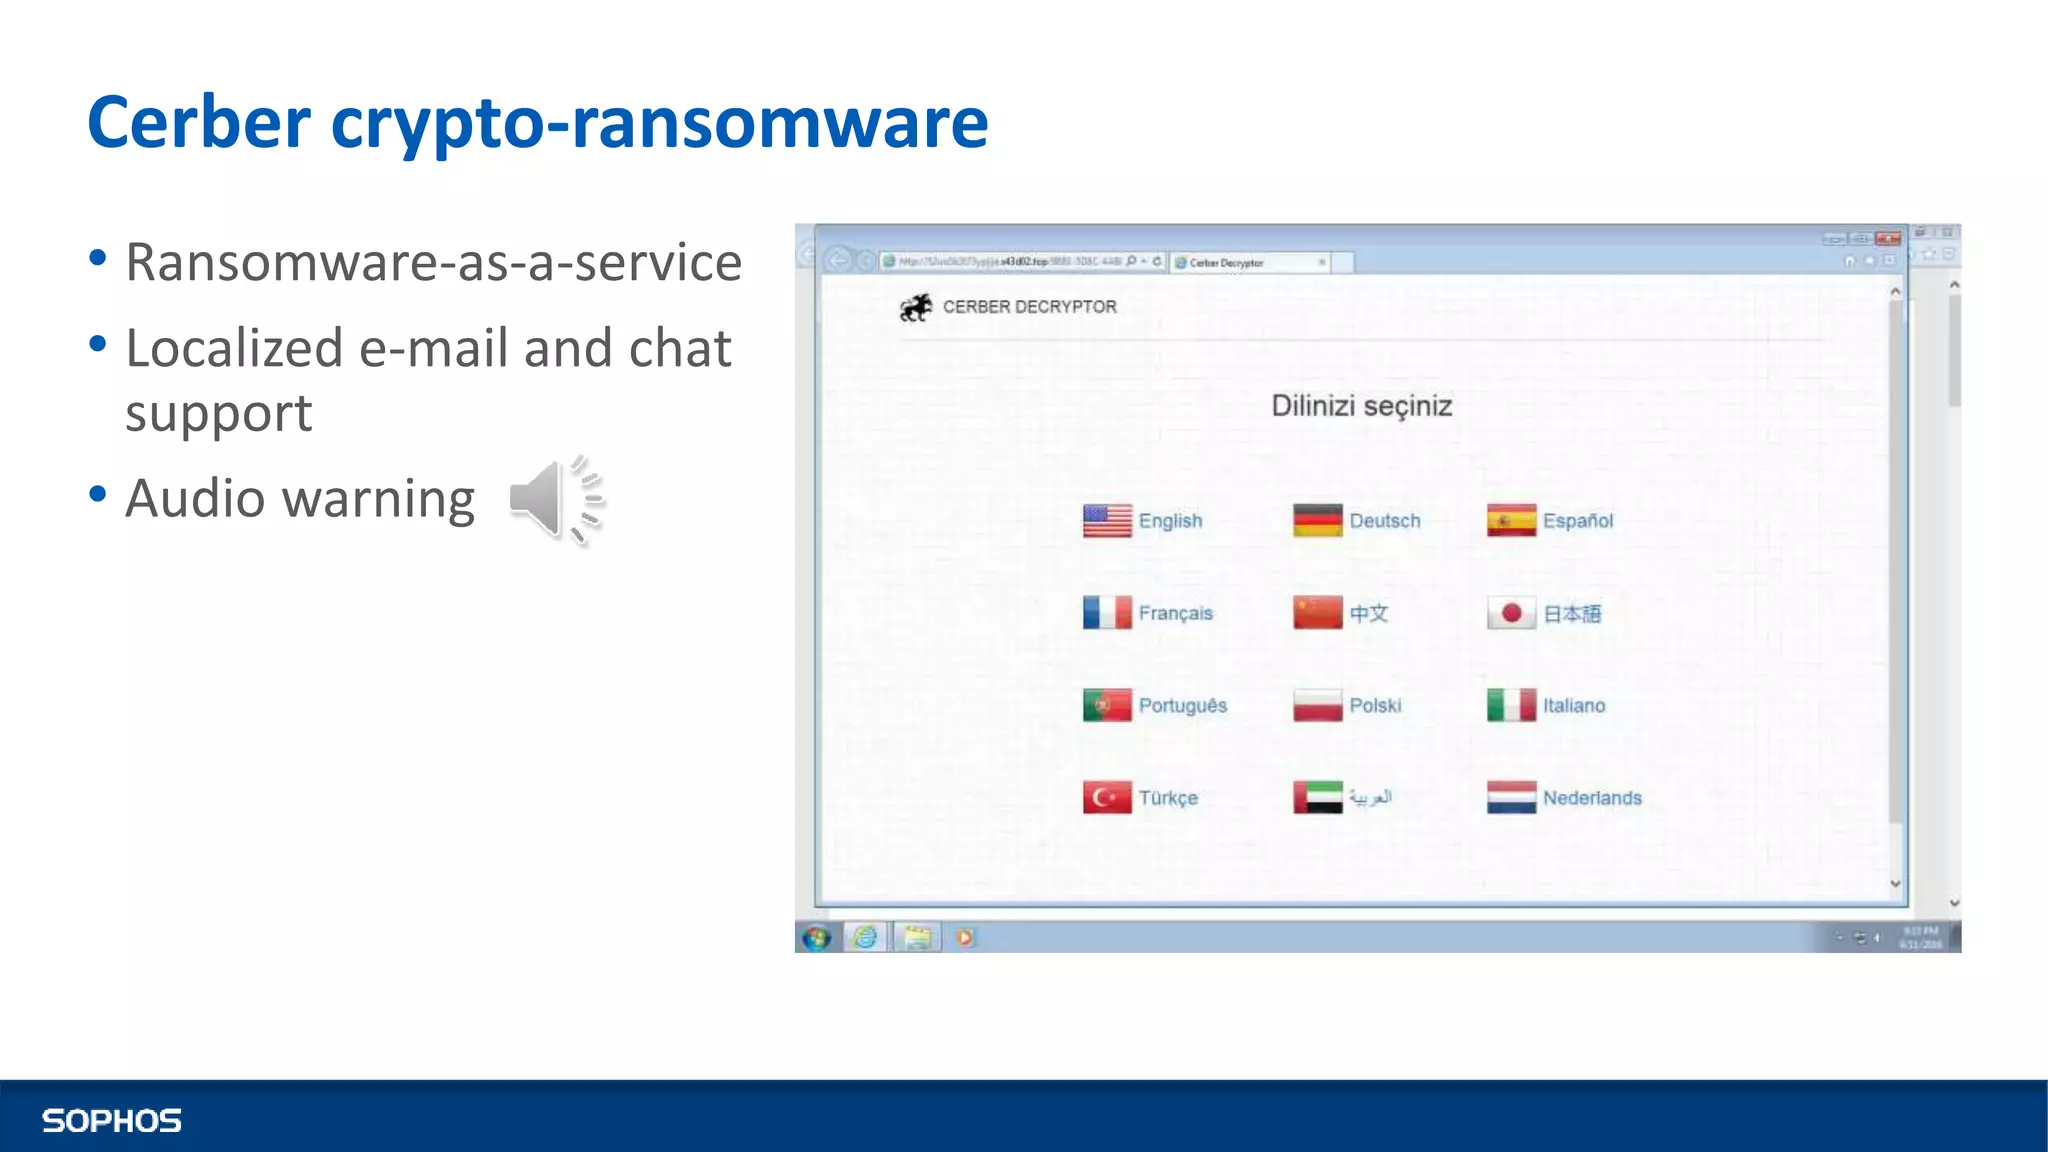Select the Türkçe language link
2048x1152 pixels.
coord(1167,798)
